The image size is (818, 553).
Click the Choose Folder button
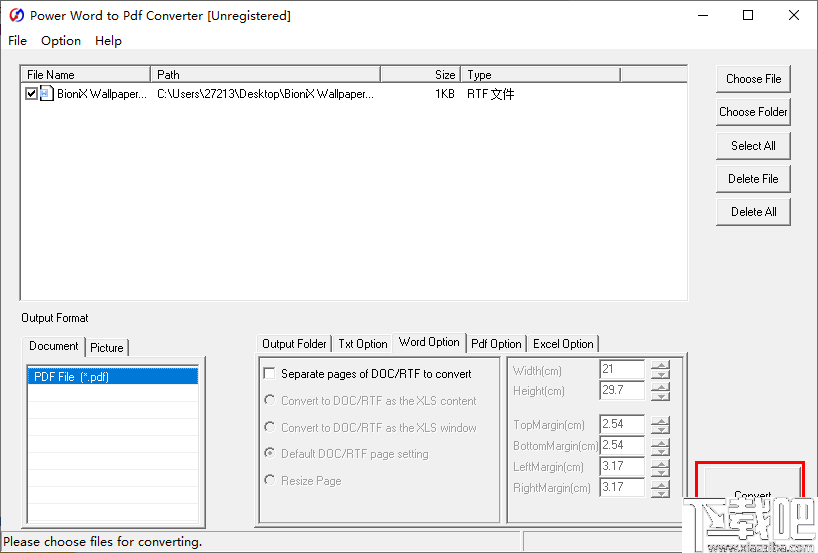pos(753,112)
